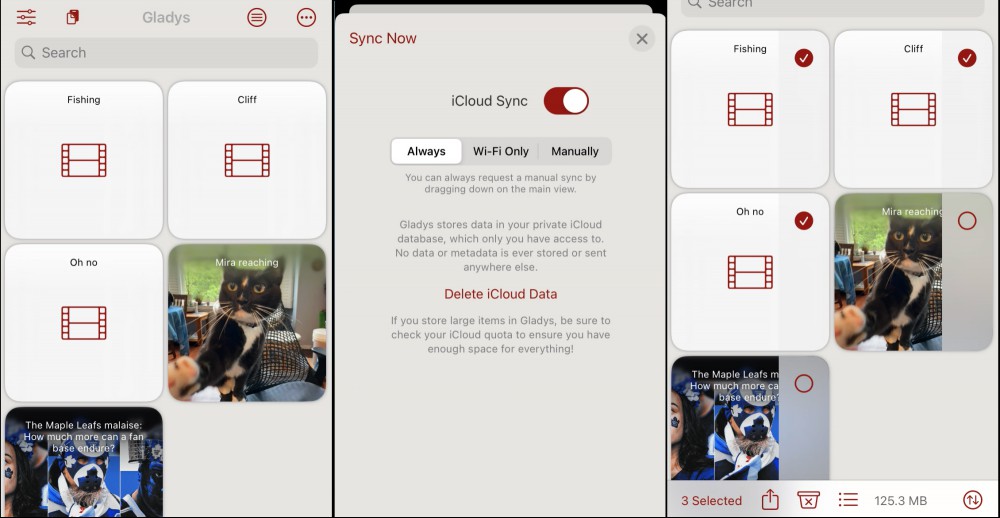The width and height of the screenshot is (1000, 518).
Task: Tap the Sync Now title link
Action: click(383, 38)
